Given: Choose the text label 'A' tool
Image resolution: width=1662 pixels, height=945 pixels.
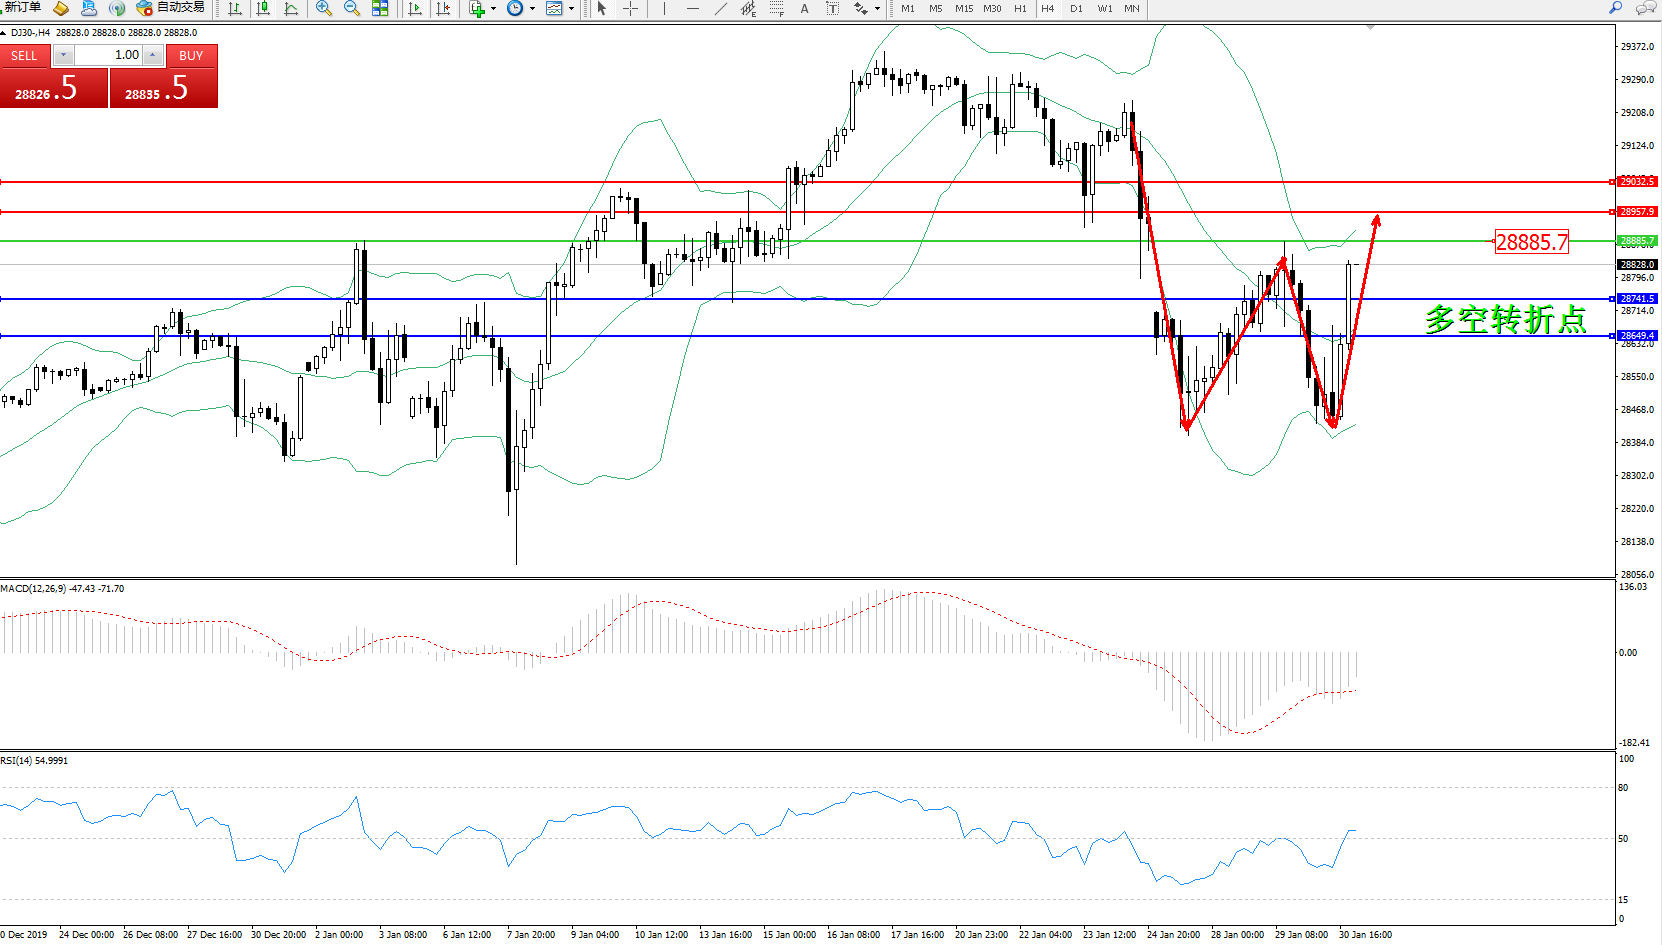Looking at the screenshot, I should pos(804,9).
